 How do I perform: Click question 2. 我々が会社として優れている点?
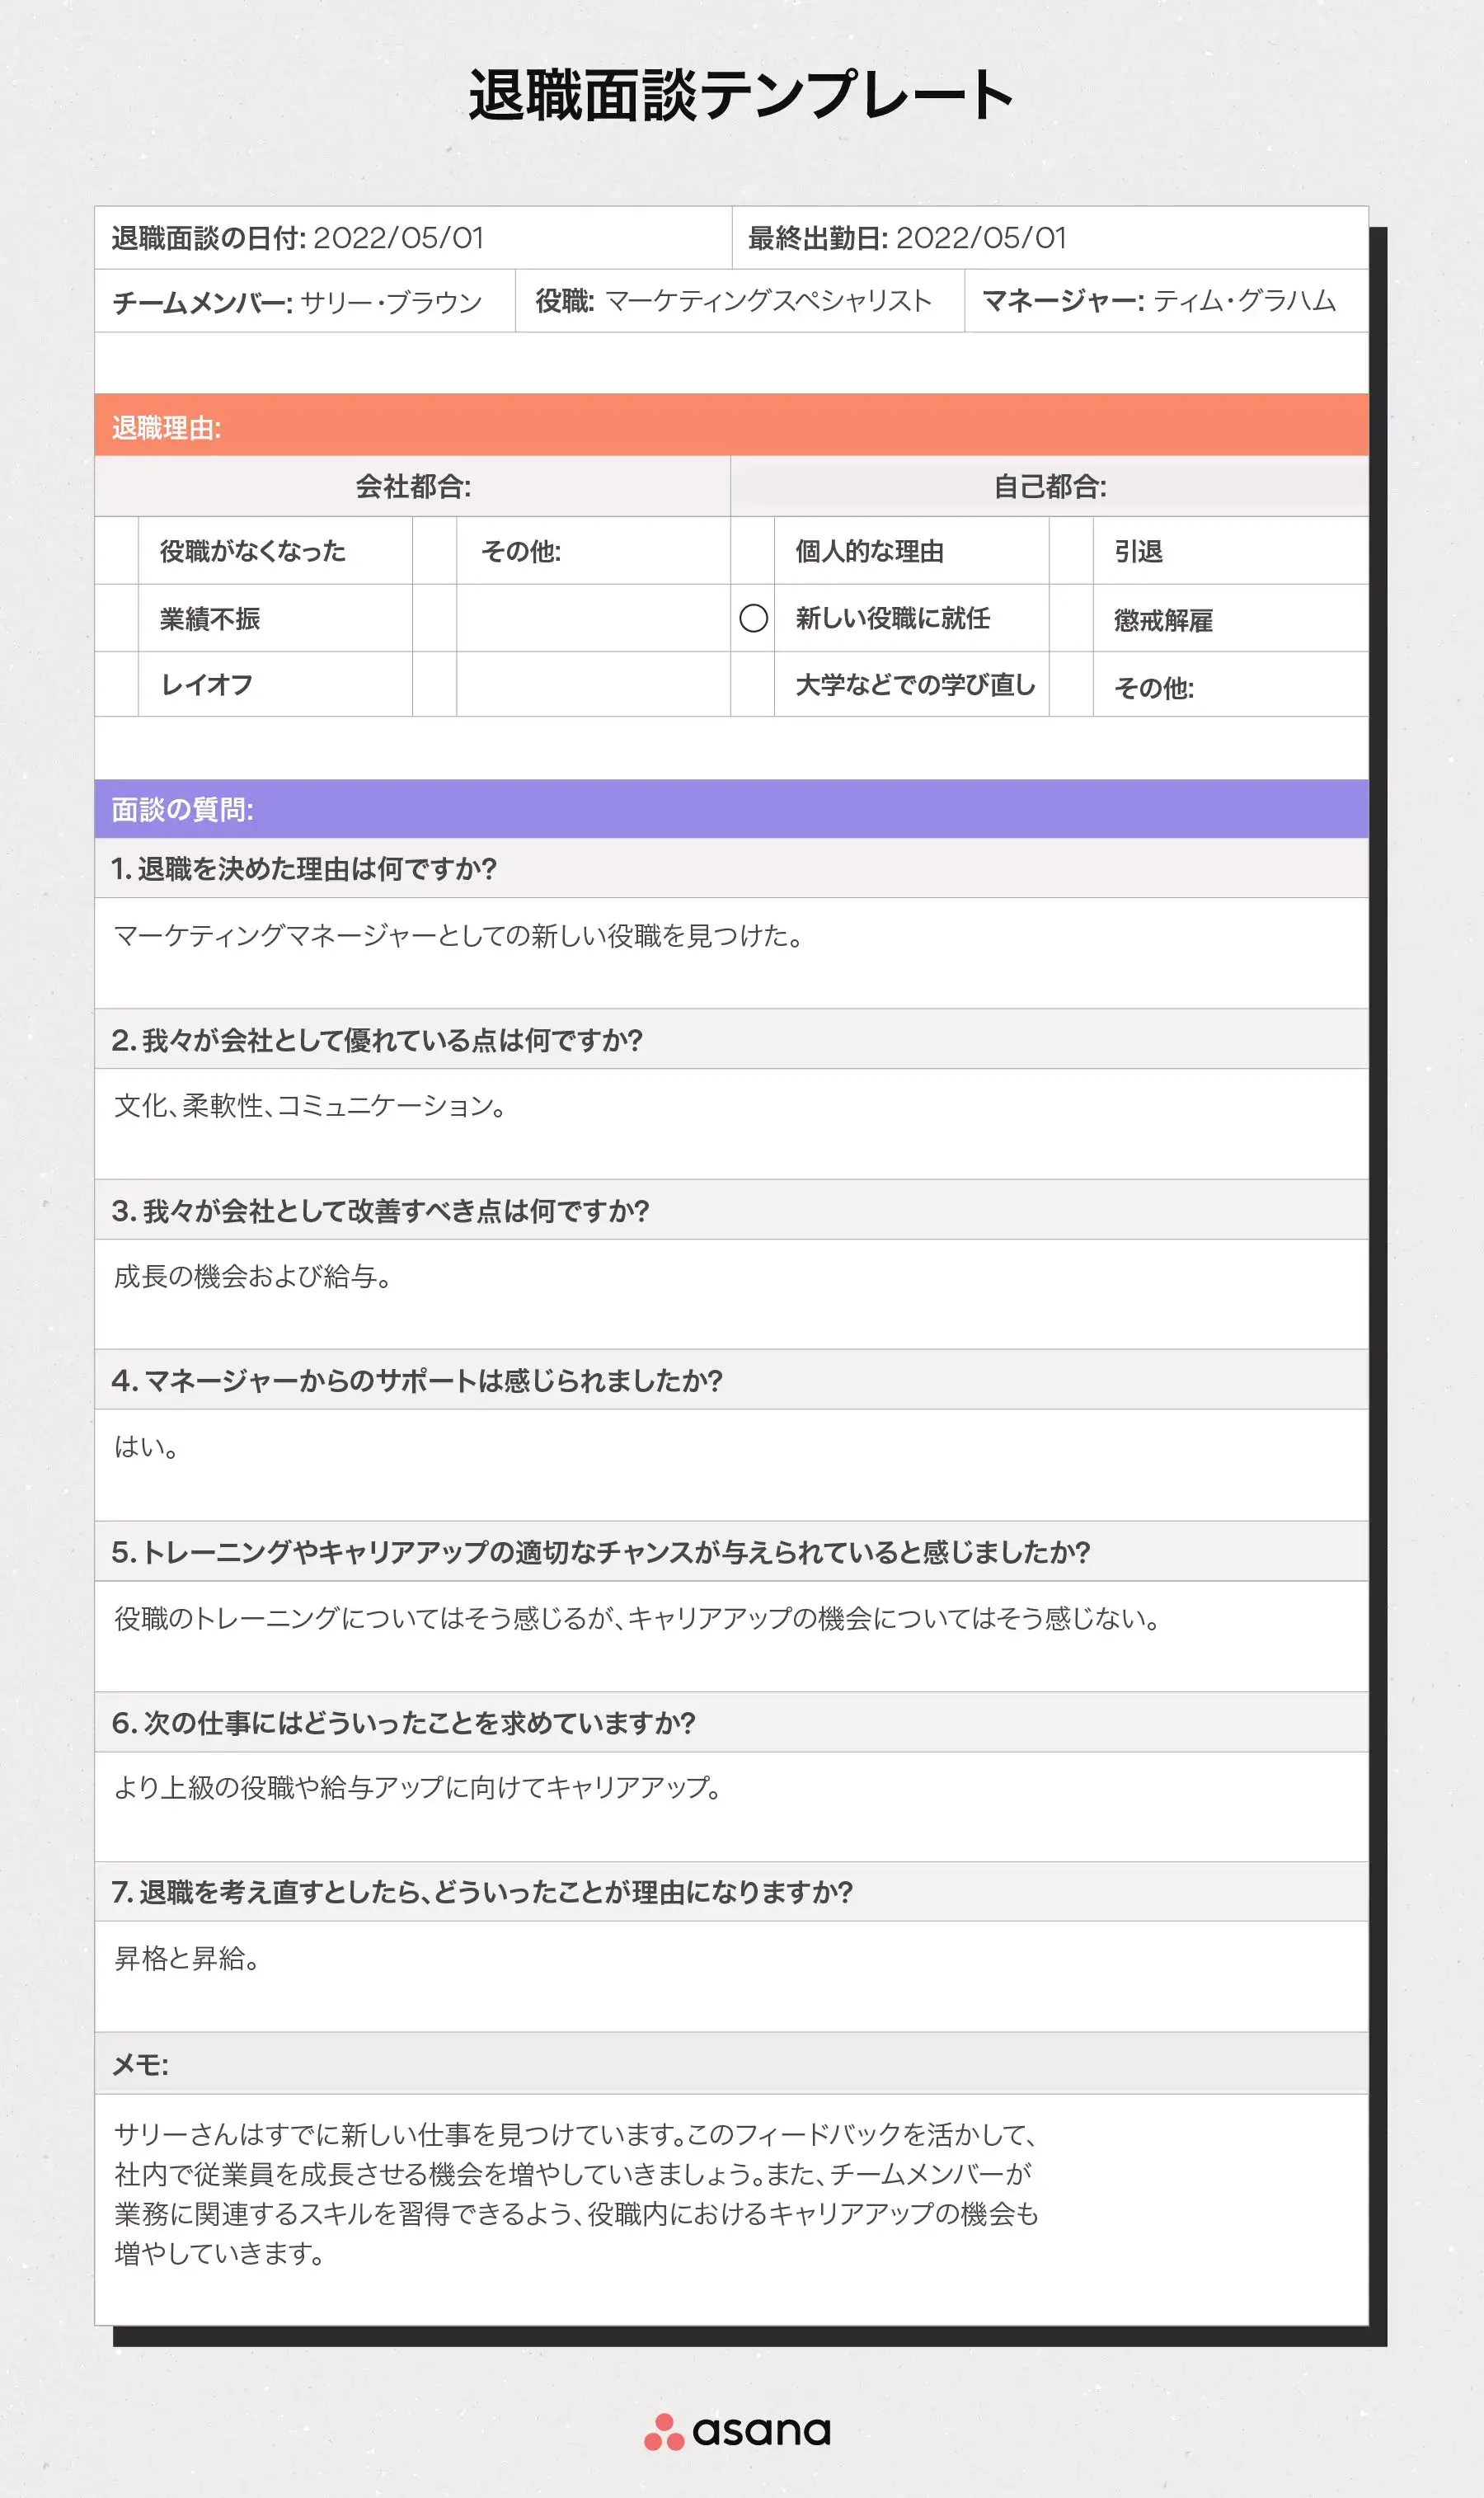[731, 1040]
